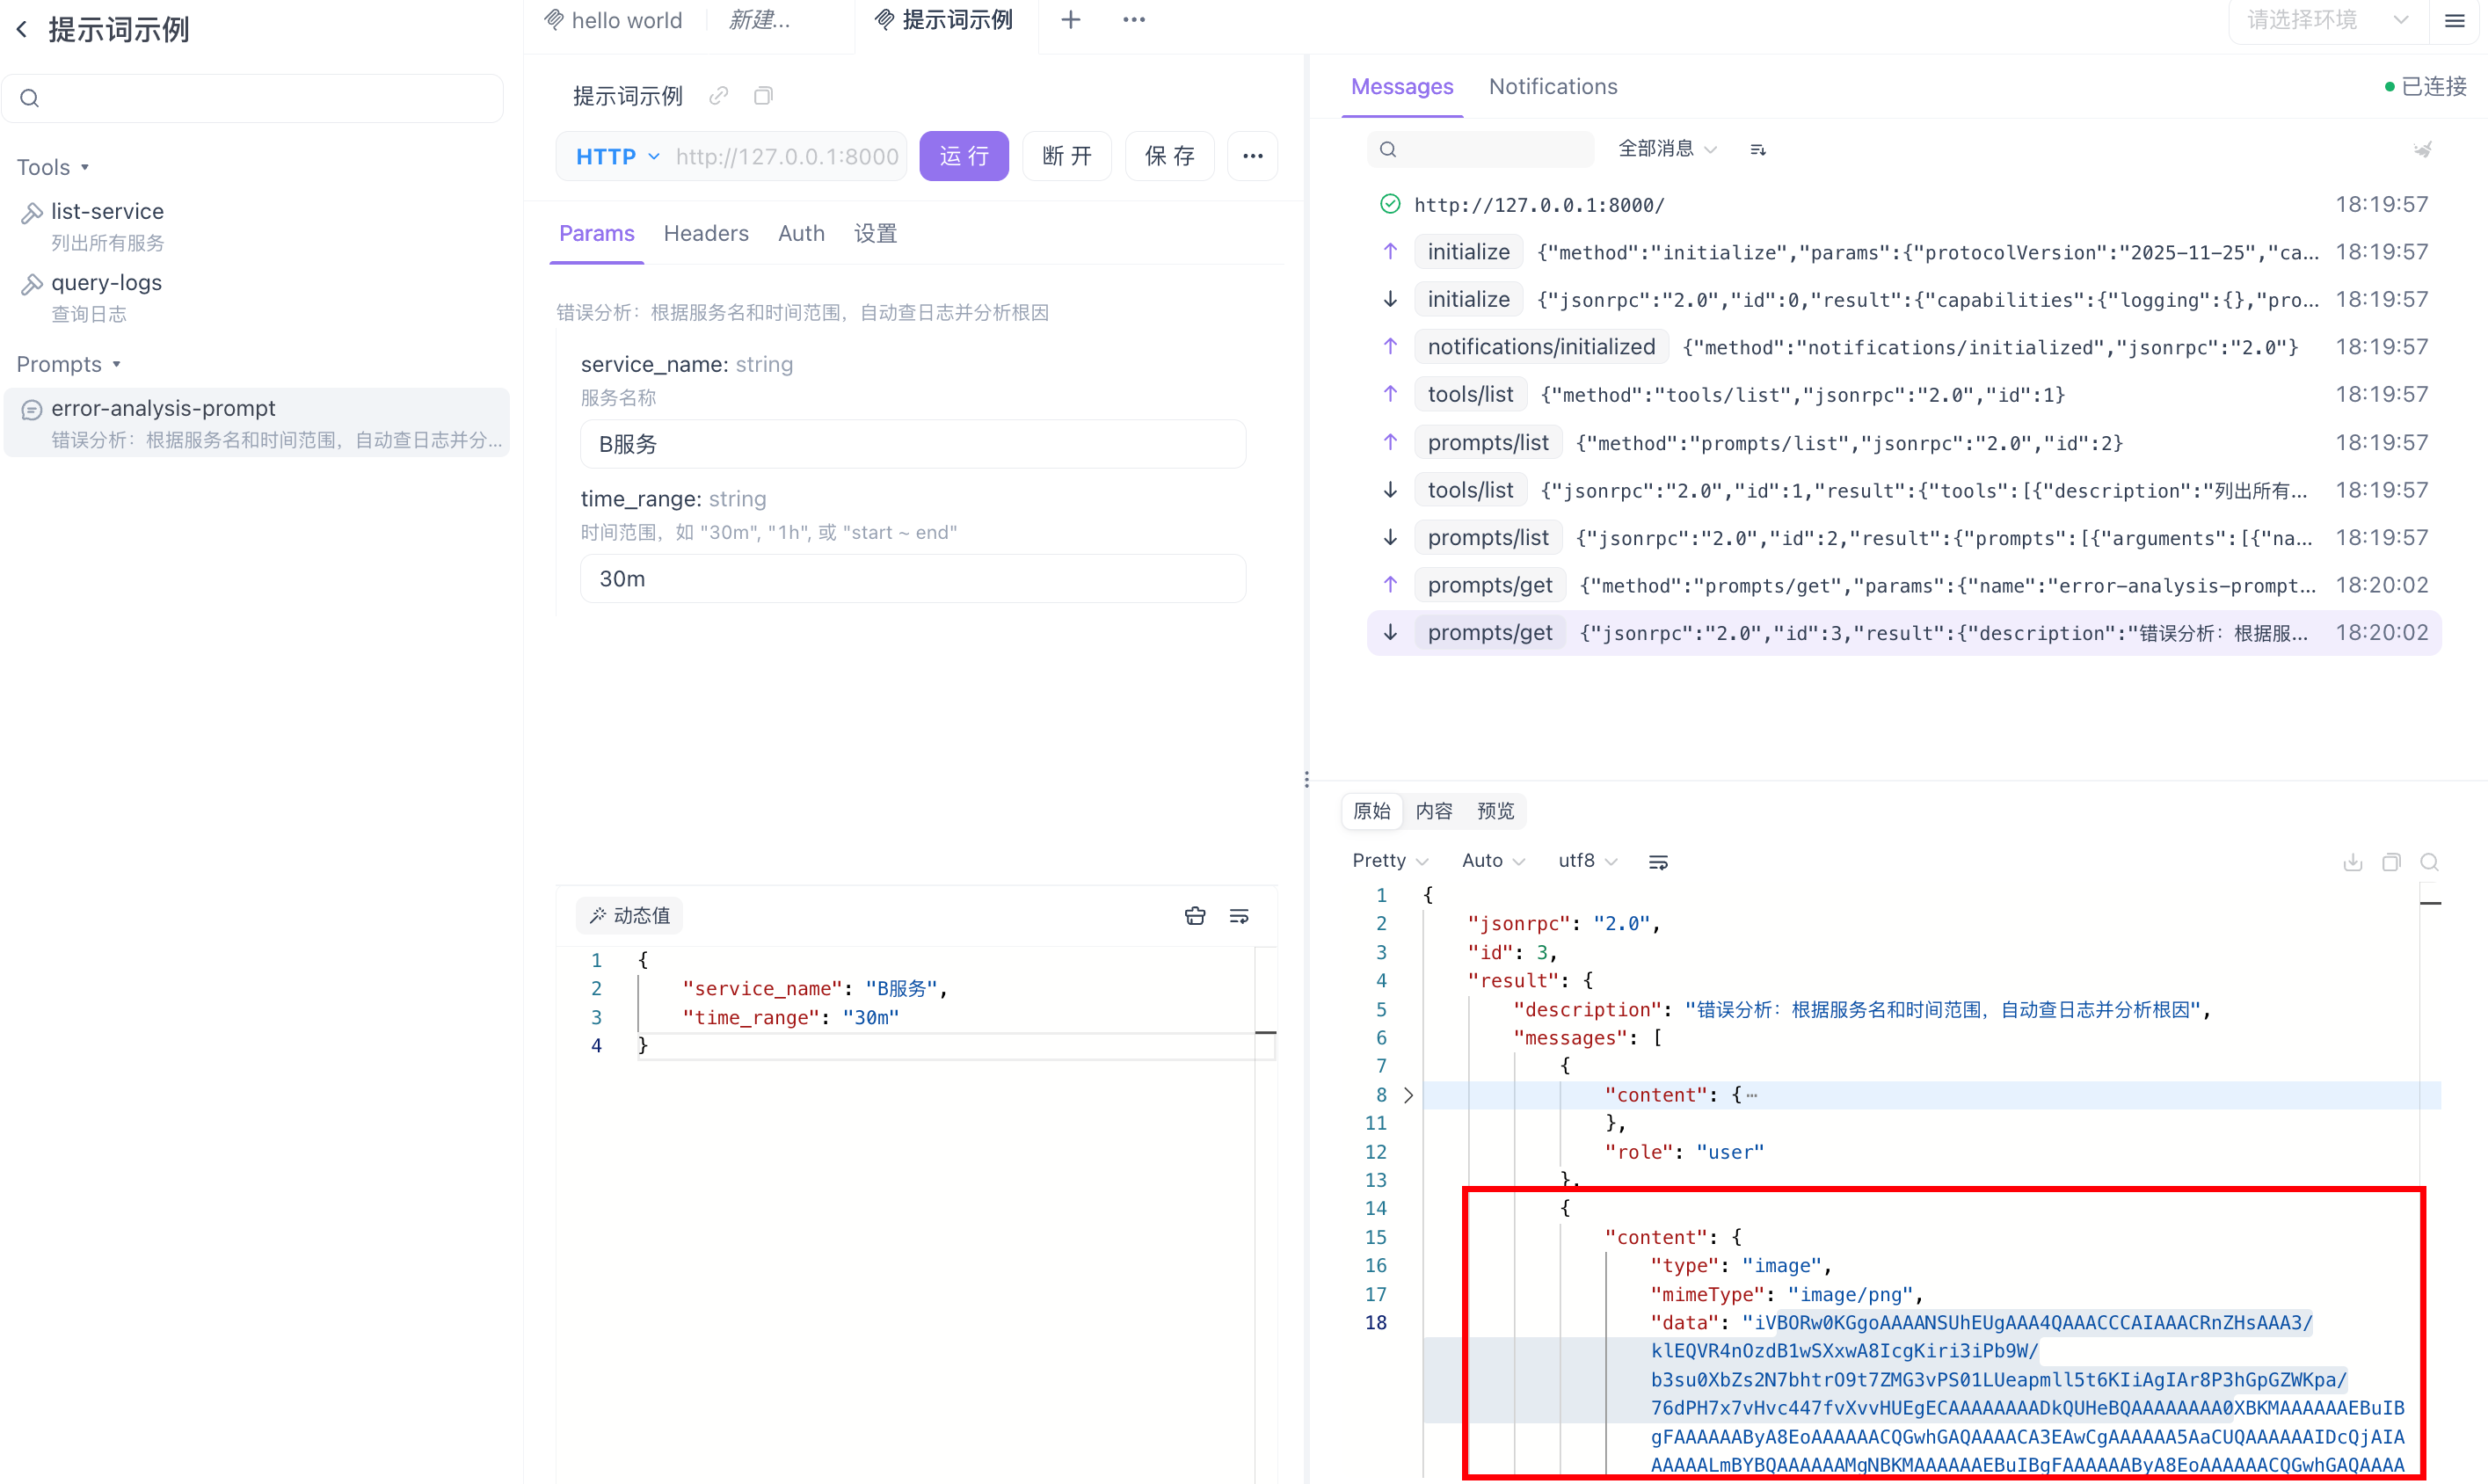Click the link icon beside 提示词示例 title
The image size is (2488, 1484).
(x=718, y=96)
